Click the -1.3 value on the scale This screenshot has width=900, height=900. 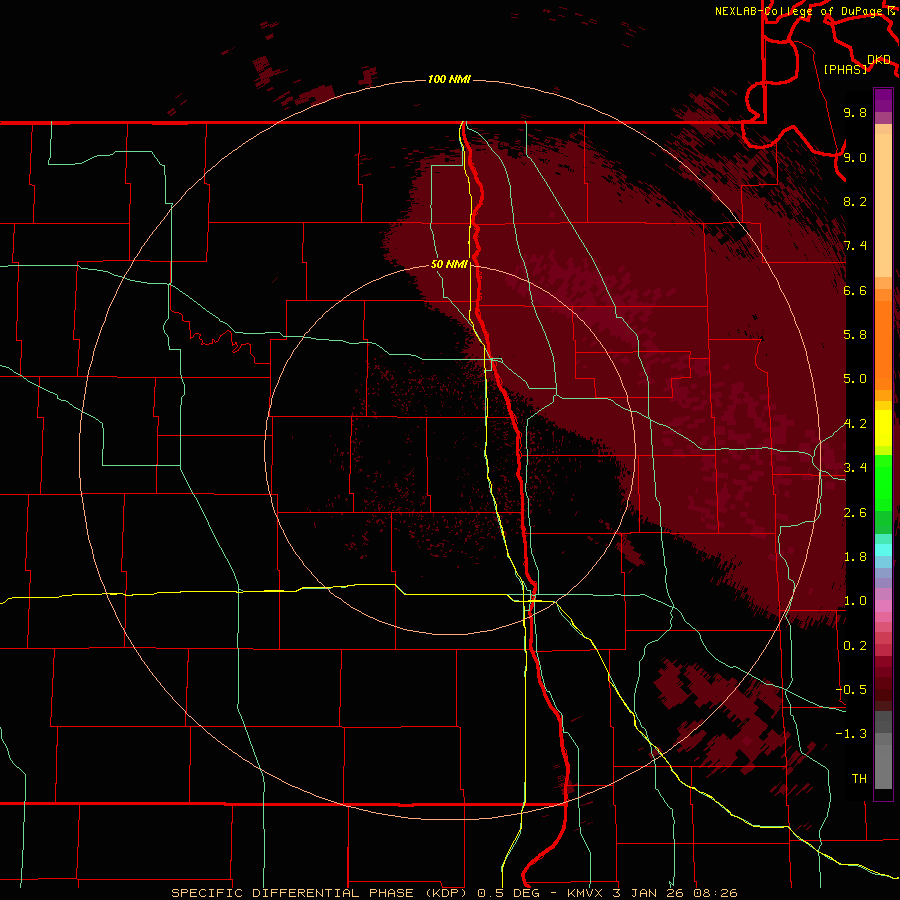[x=851, y=734]
